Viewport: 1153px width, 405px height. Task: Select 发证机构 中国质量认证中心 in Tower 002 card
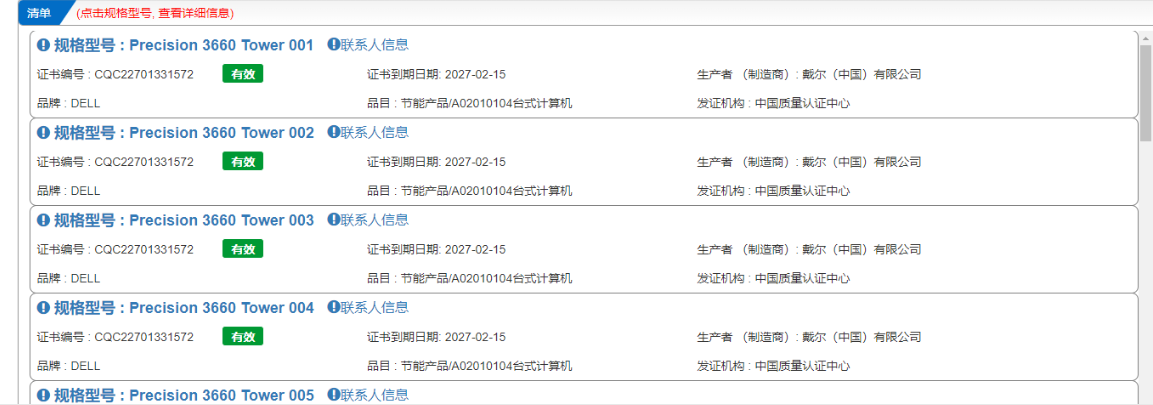coord(774,191)
